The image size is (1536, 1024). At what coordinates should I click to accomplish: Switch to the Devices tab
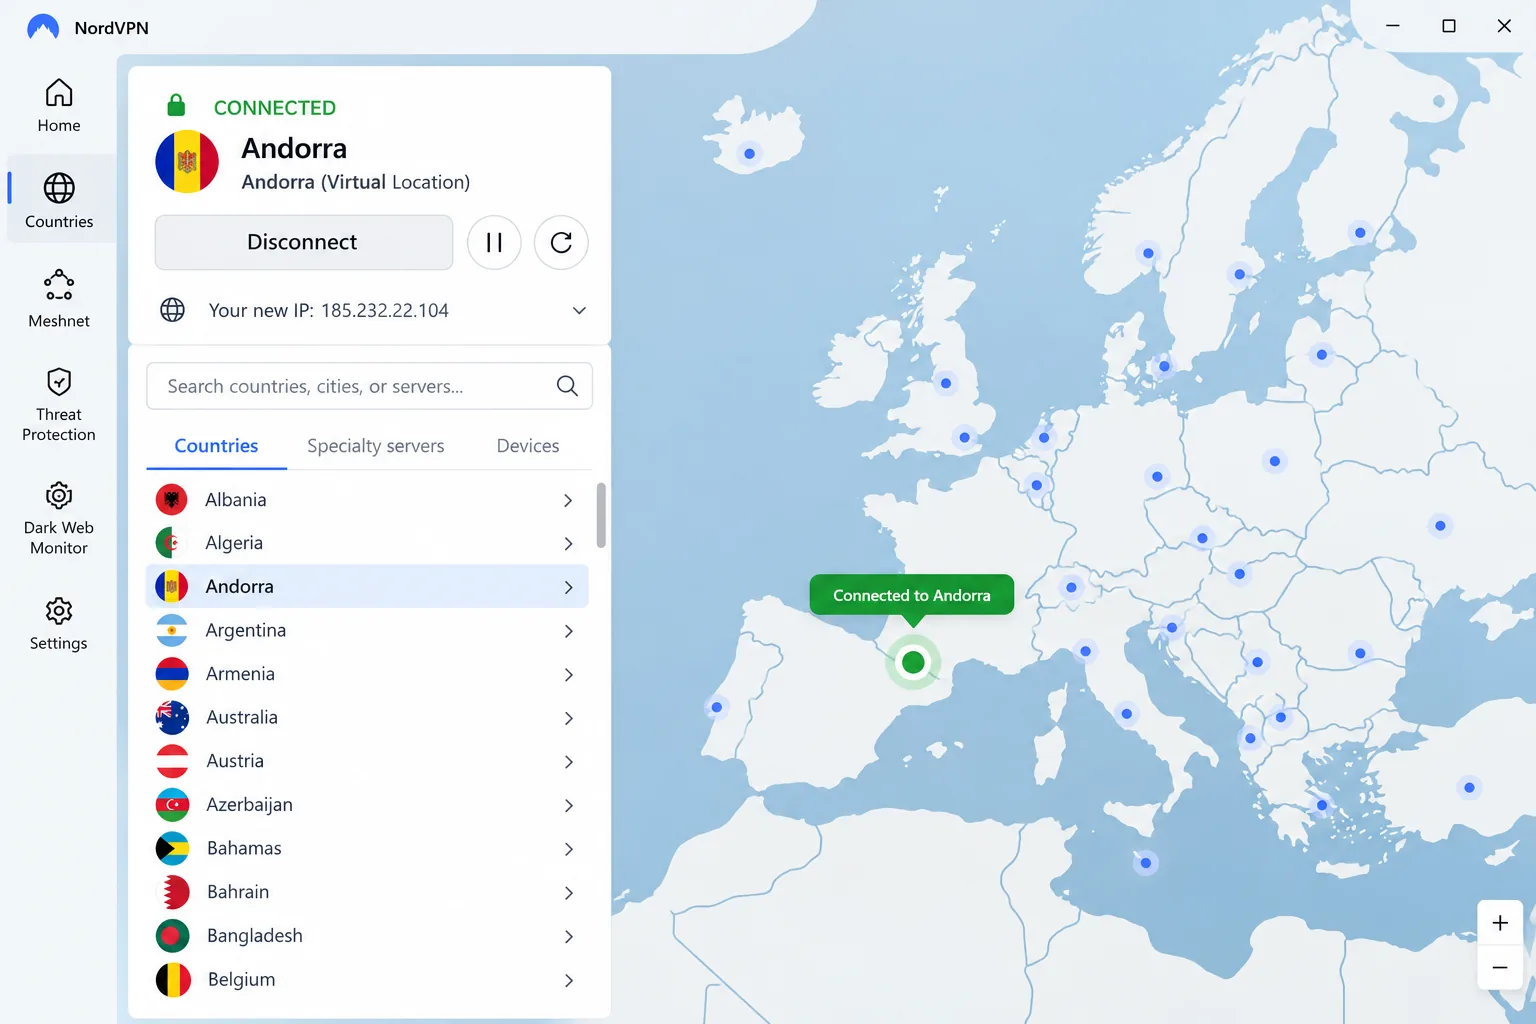click(x=528, y=446)
